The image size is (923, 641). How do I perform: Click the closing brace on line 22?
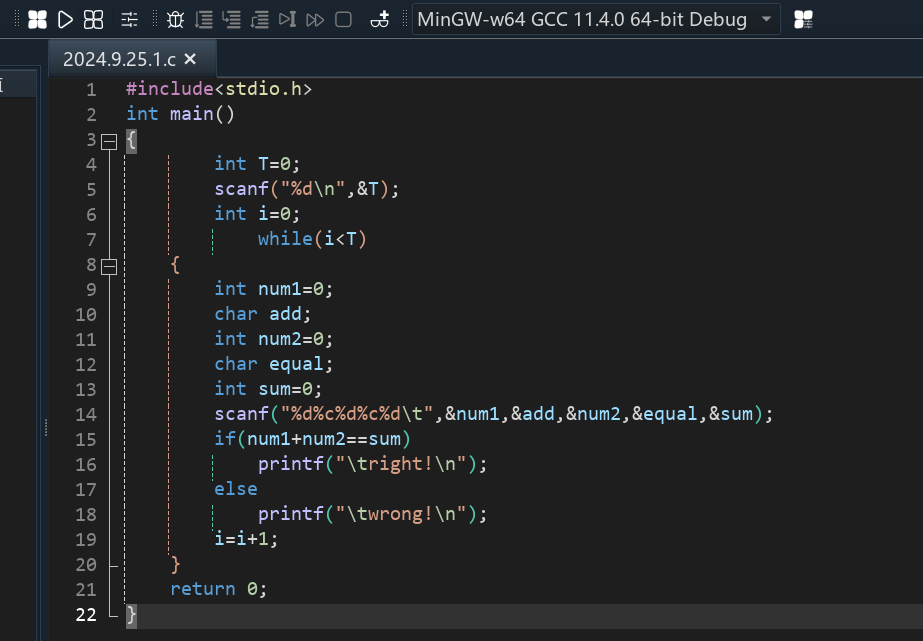(131, 616)
